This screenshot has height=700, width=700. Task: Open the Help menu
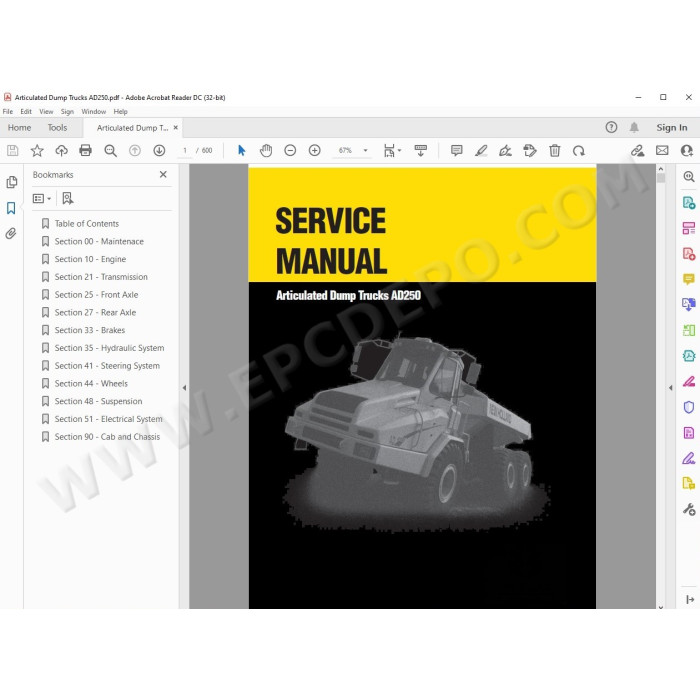click(x=120, y=112)
